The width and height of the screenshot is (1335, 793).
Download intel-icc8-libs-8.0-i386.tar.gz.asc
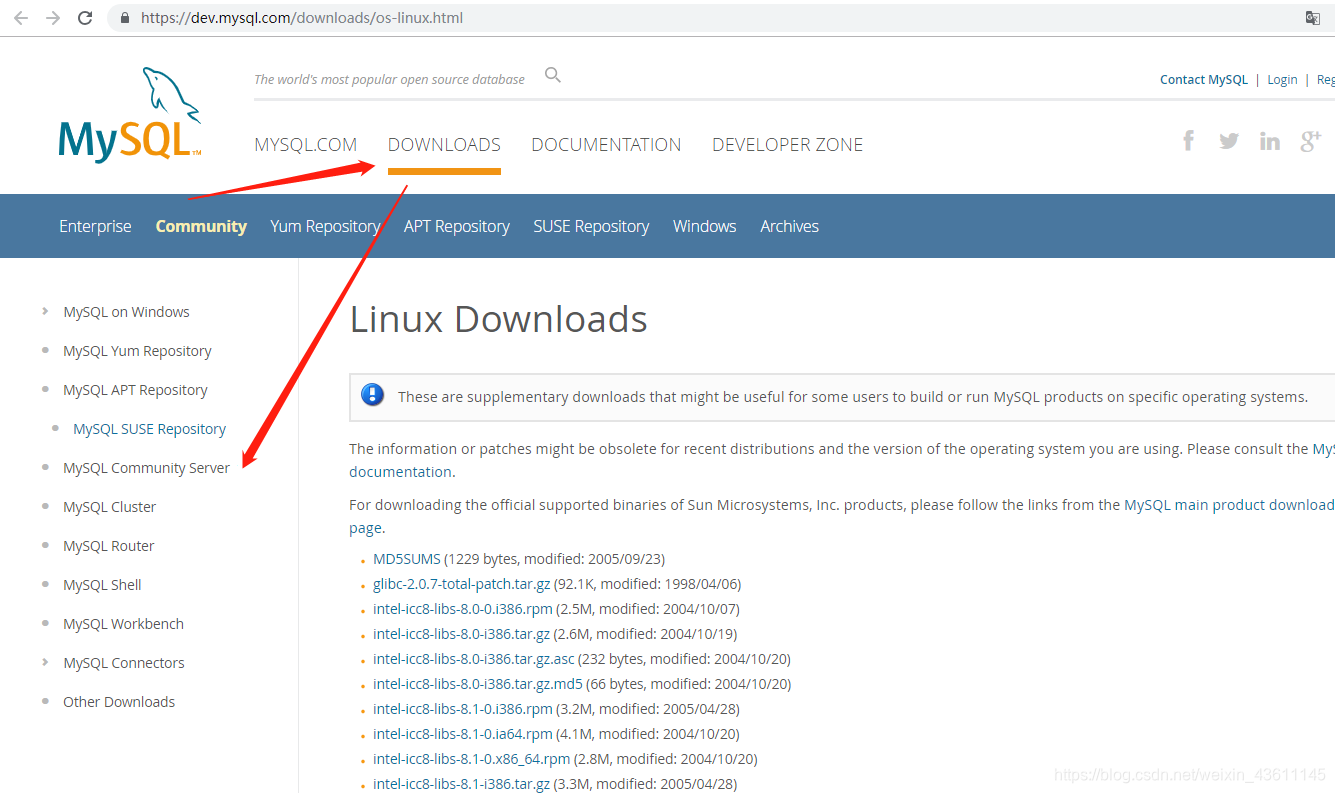point(474,659)
